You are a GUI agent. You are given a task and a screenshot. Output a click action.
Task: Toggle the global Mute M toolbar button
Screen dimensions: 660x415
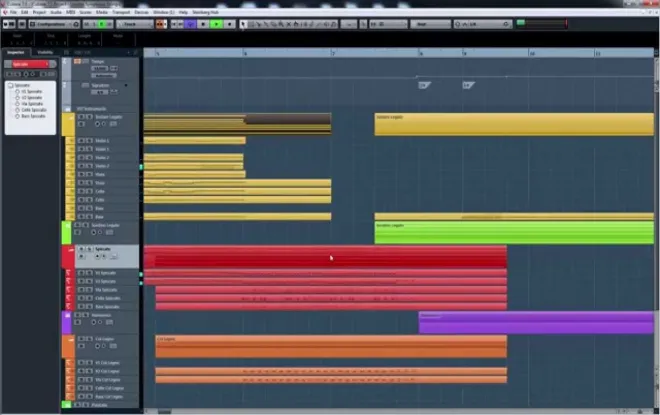pyautogui.click(x=86, y=24)
